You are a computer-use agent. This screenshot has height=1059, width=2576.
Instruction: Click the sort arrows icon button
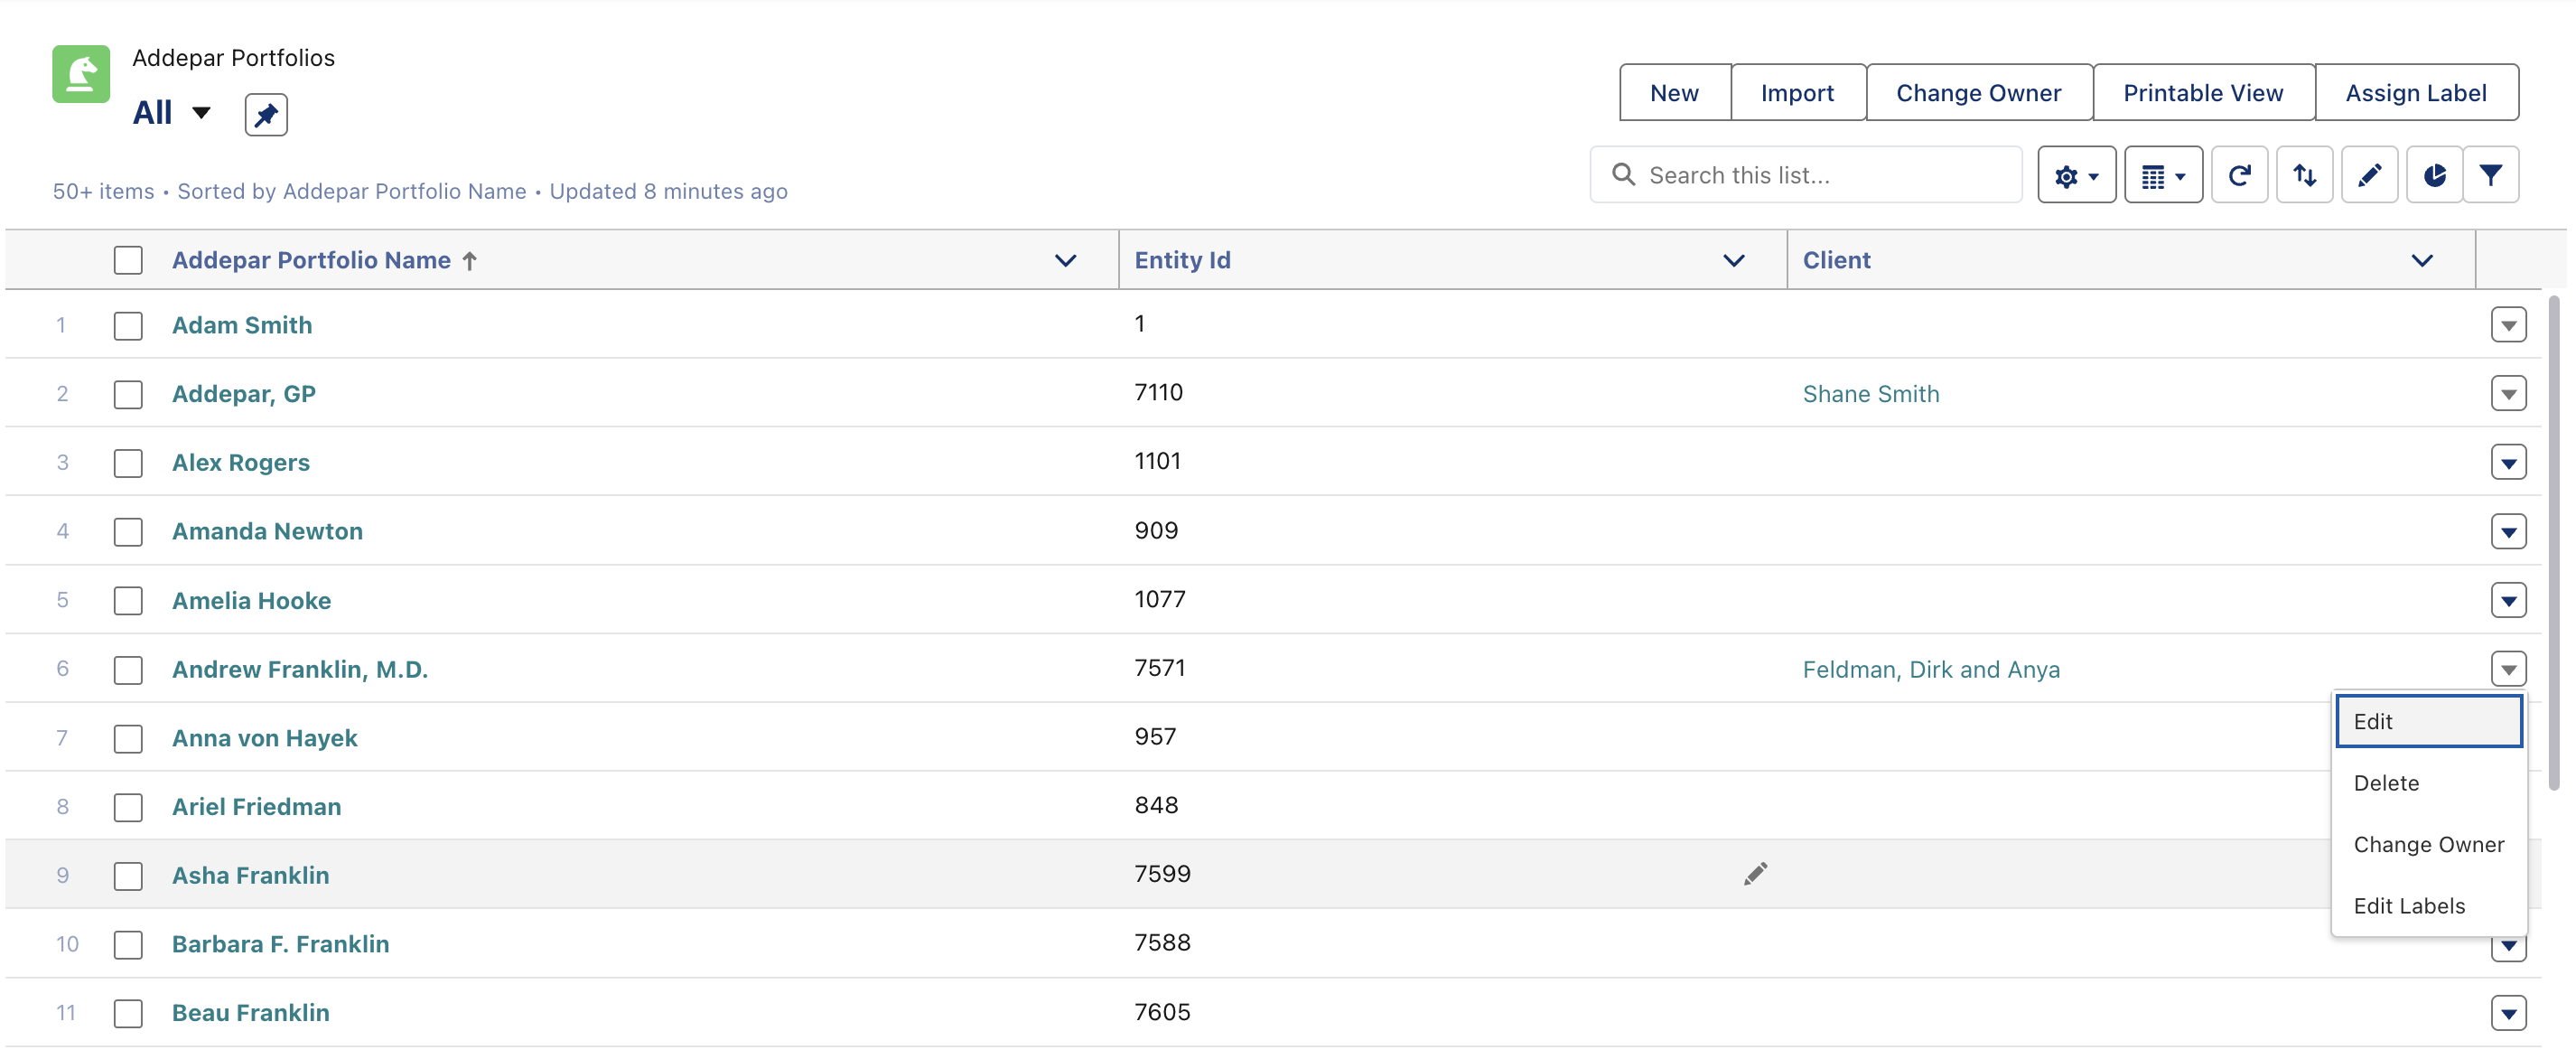2305,176
